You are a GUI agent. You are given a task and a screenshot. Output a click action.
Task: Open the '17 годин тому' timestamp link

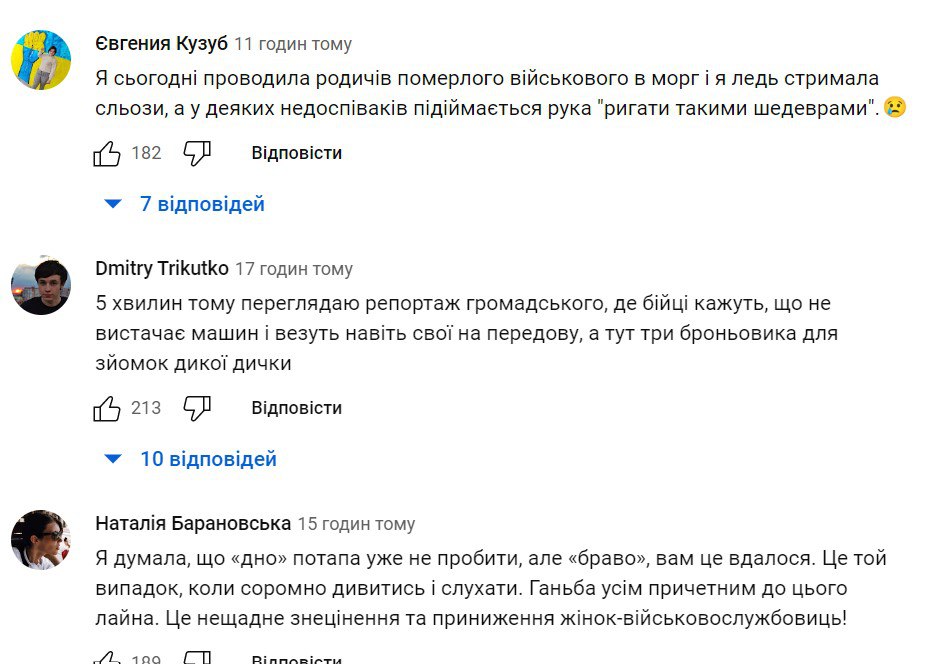point(294,269)
